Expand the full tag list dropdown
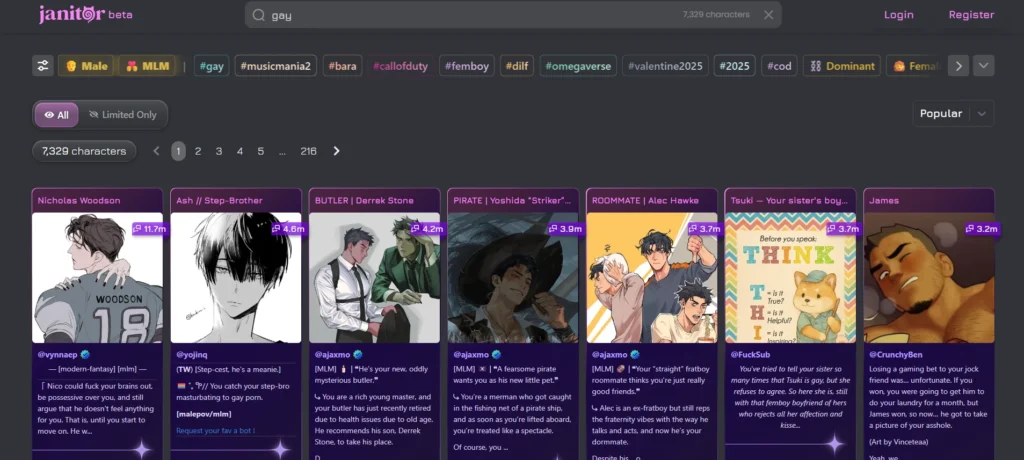 (x=984, y=65)
